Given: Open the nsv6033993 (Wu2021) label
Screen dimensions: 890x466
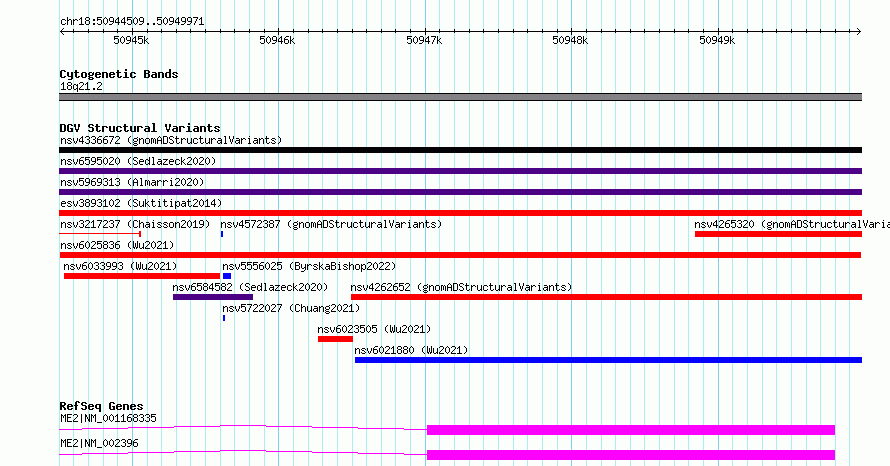Looking at the screenshot, I should (120, 266).
